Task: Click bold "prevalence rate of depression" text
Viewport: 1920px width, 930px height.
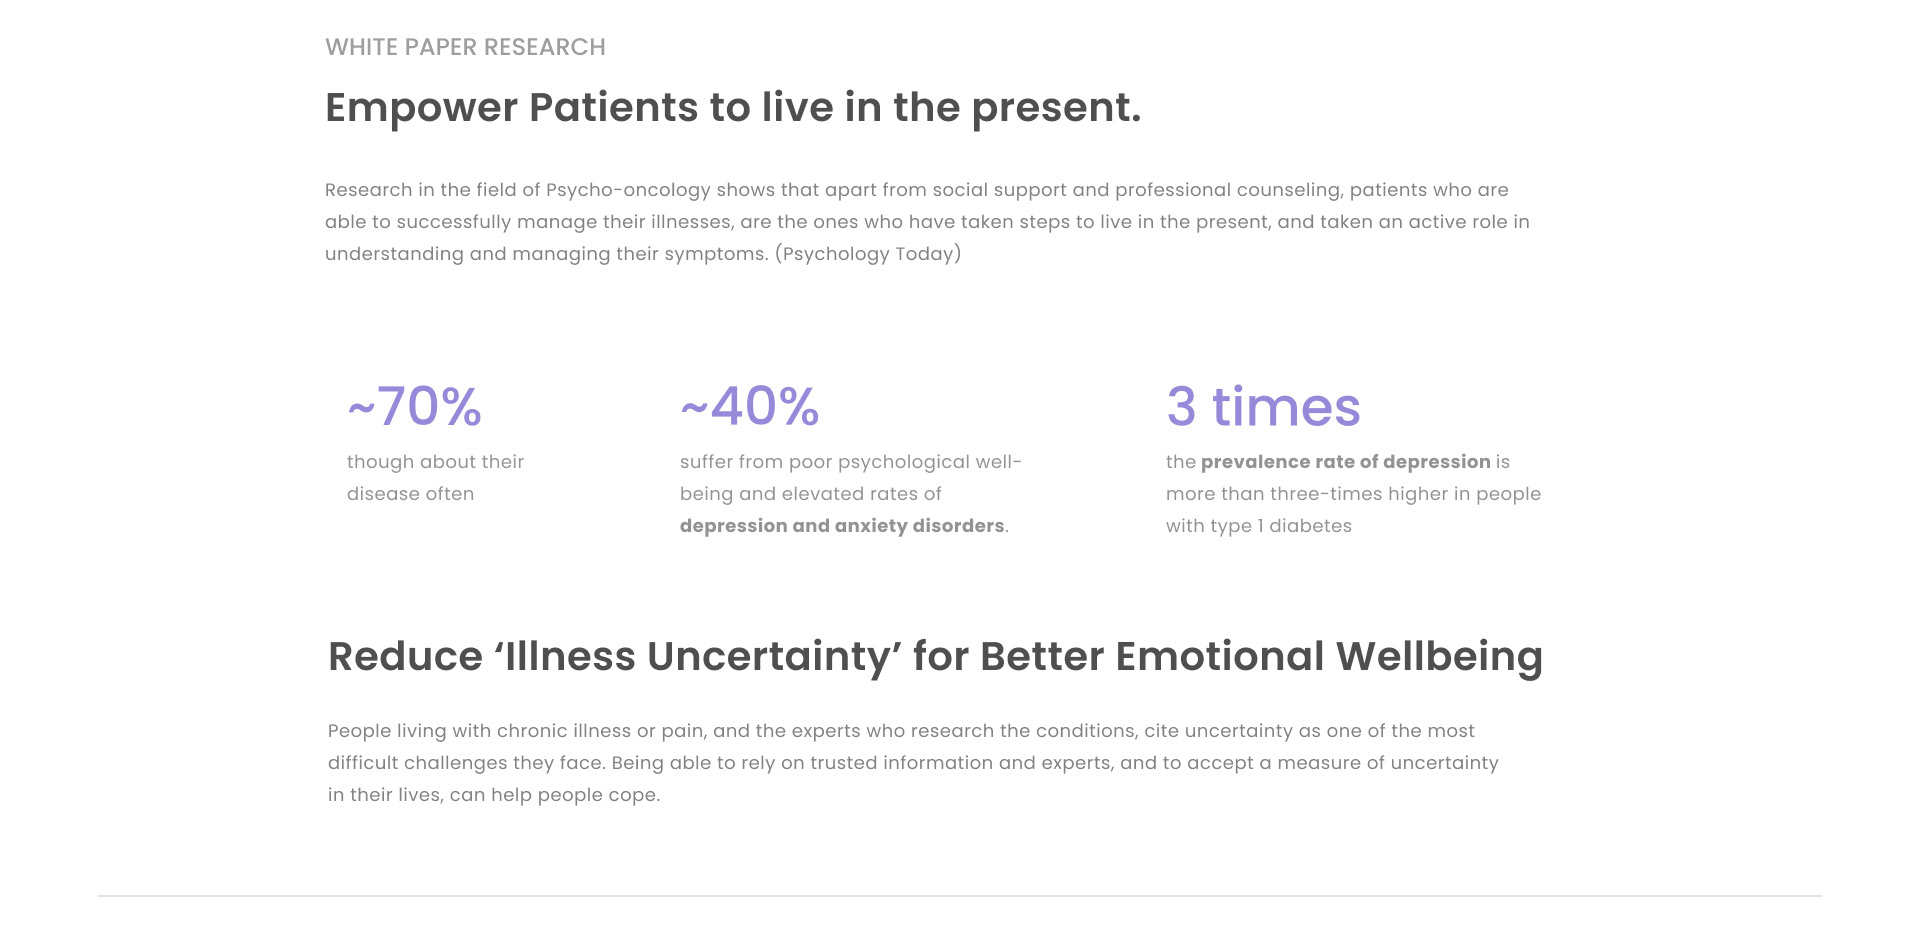Action: click(1345, 462)
